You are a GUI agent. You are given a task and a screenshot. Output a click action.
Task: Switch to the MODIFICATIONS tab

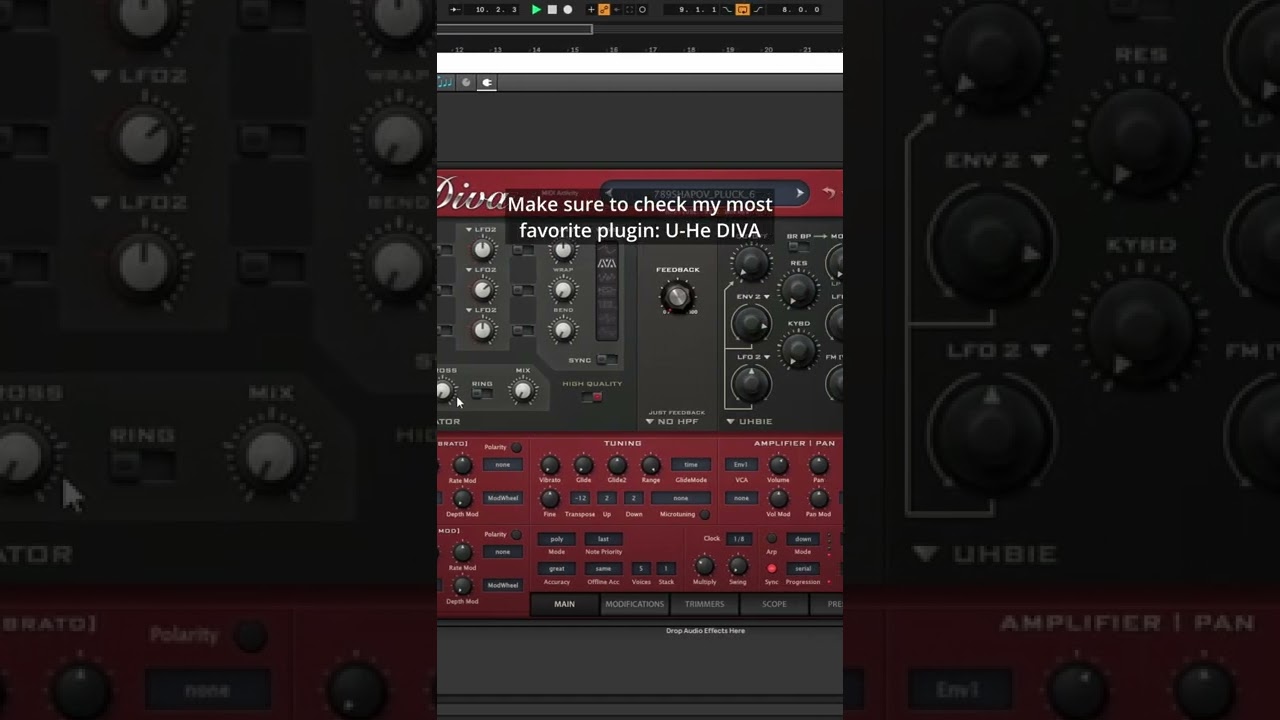634,604
